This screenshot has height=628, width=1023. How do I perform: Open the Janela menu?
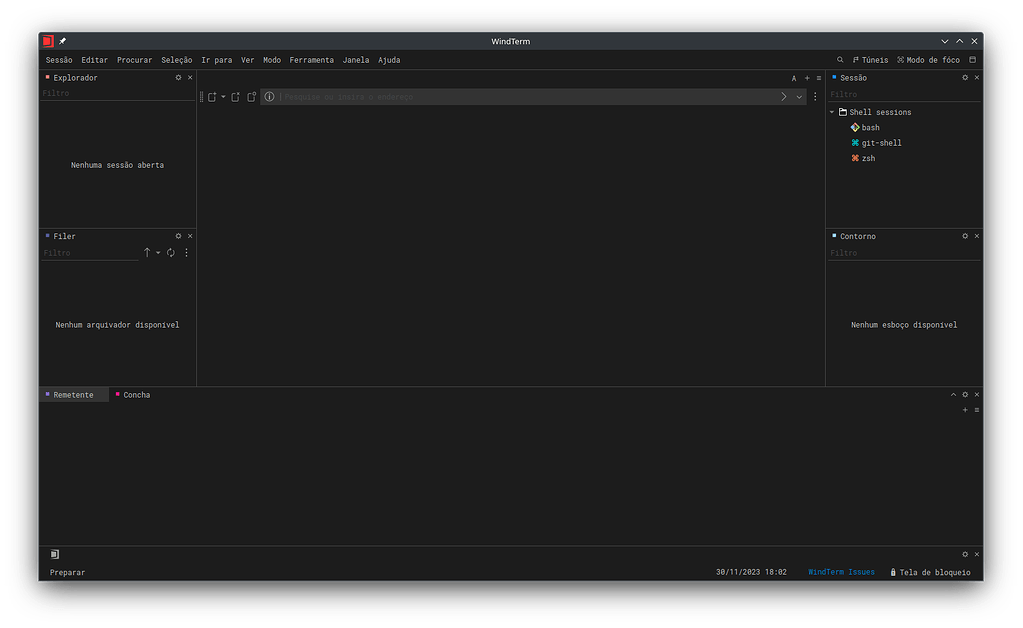pyautogui.click(x=356, y=60)
